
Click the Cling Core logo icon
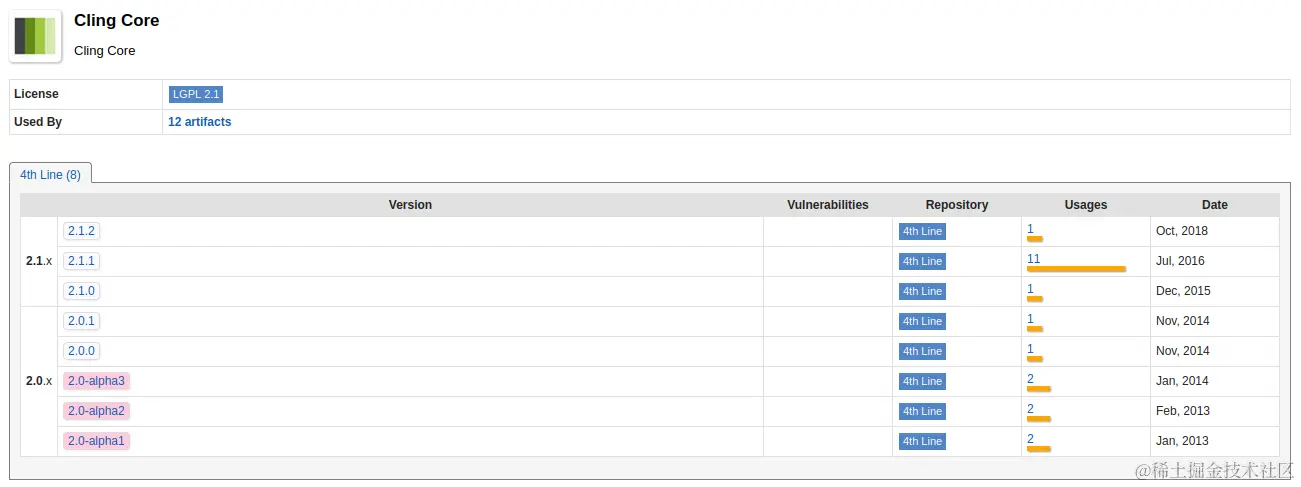(35, 35)
